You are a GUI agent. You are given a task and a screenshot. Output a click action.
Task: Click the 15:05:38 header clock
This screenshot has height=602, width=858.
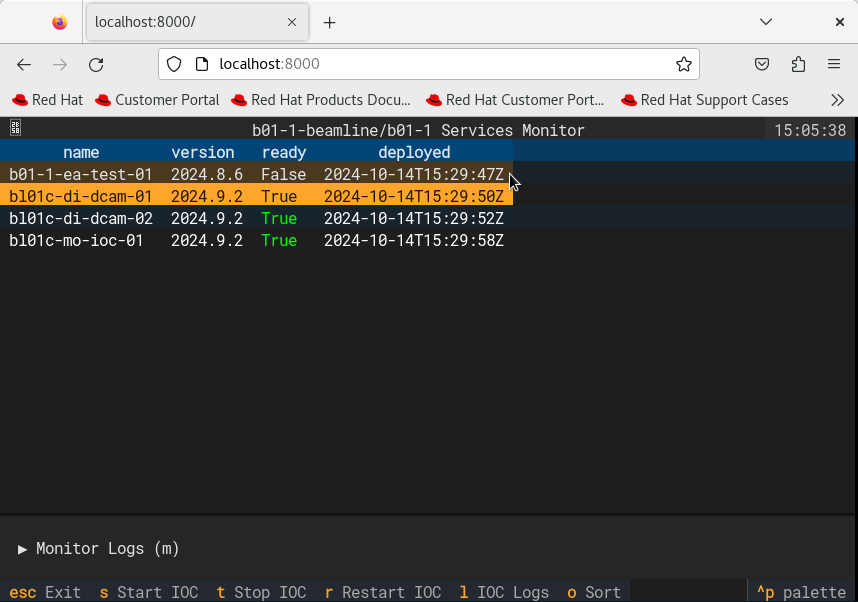(810, 130)
